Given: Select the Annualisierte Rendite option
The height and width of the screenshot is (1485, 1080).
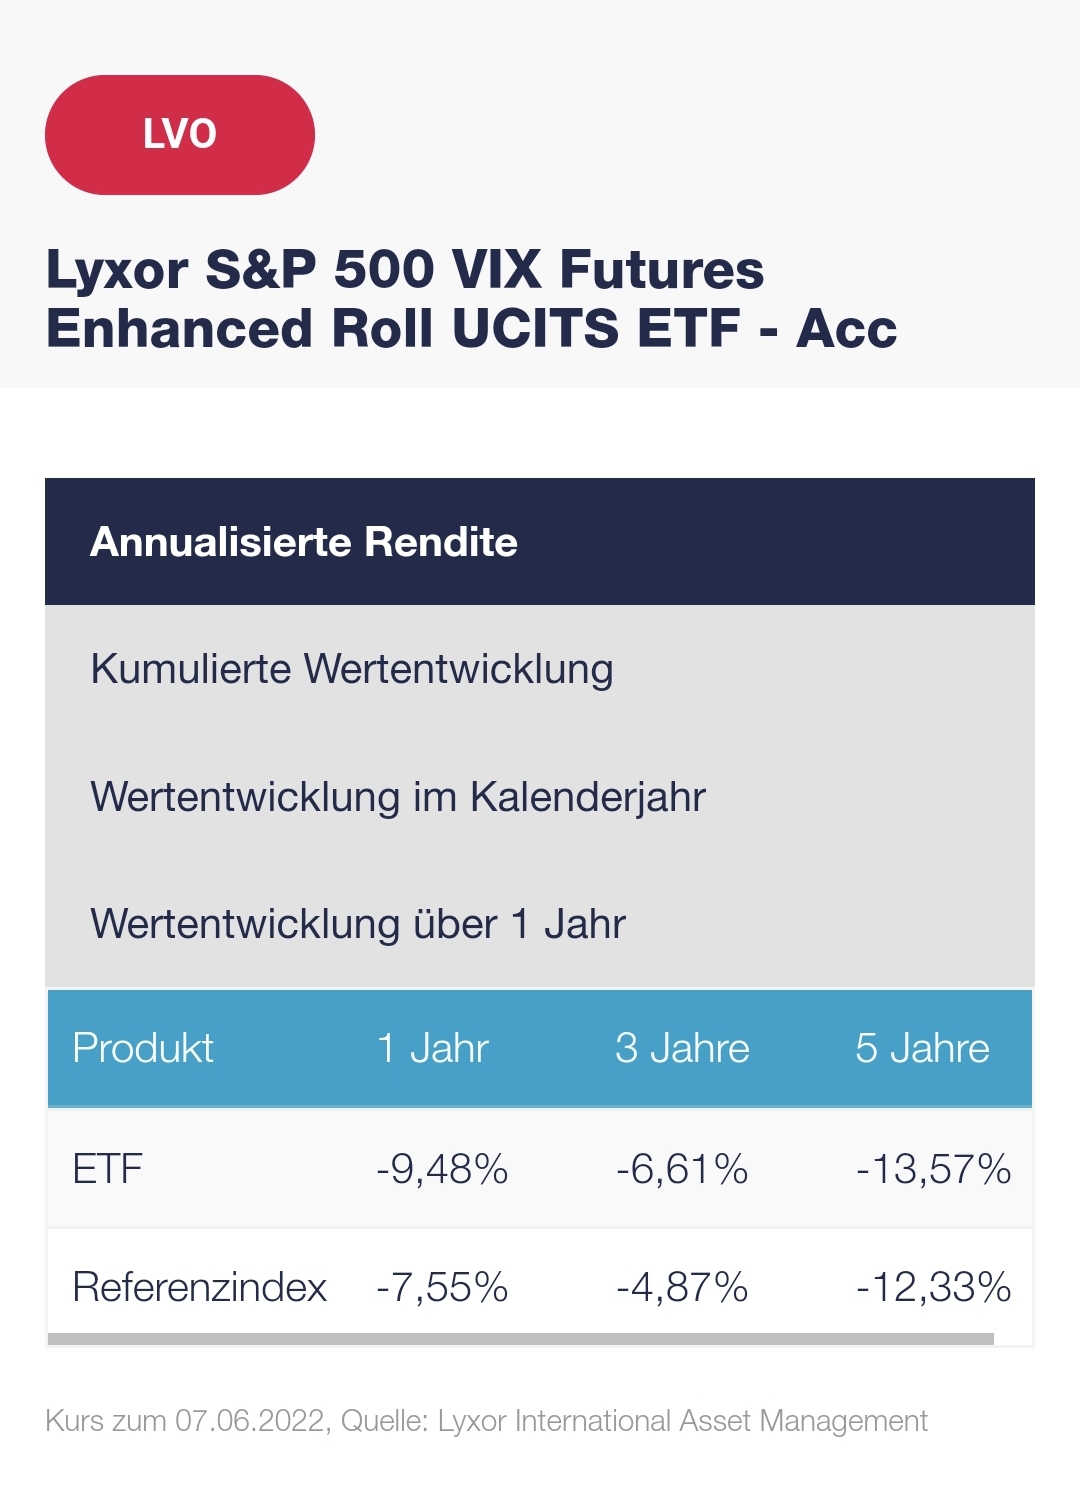Looking at the screenshot, I should click(304, 542).
